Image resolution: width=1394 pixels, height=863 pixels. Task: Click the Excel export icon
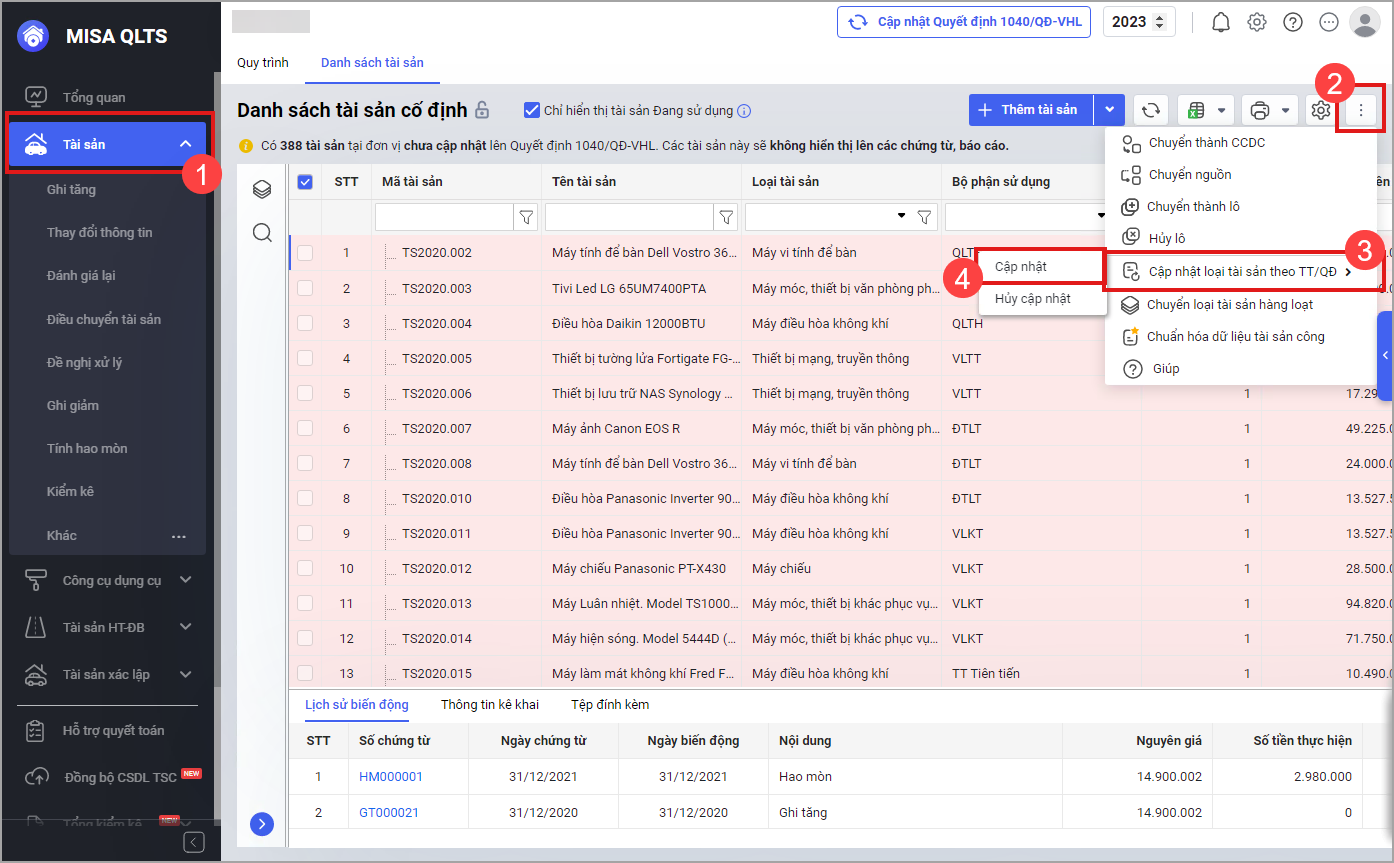click(x=1195, y=110)
